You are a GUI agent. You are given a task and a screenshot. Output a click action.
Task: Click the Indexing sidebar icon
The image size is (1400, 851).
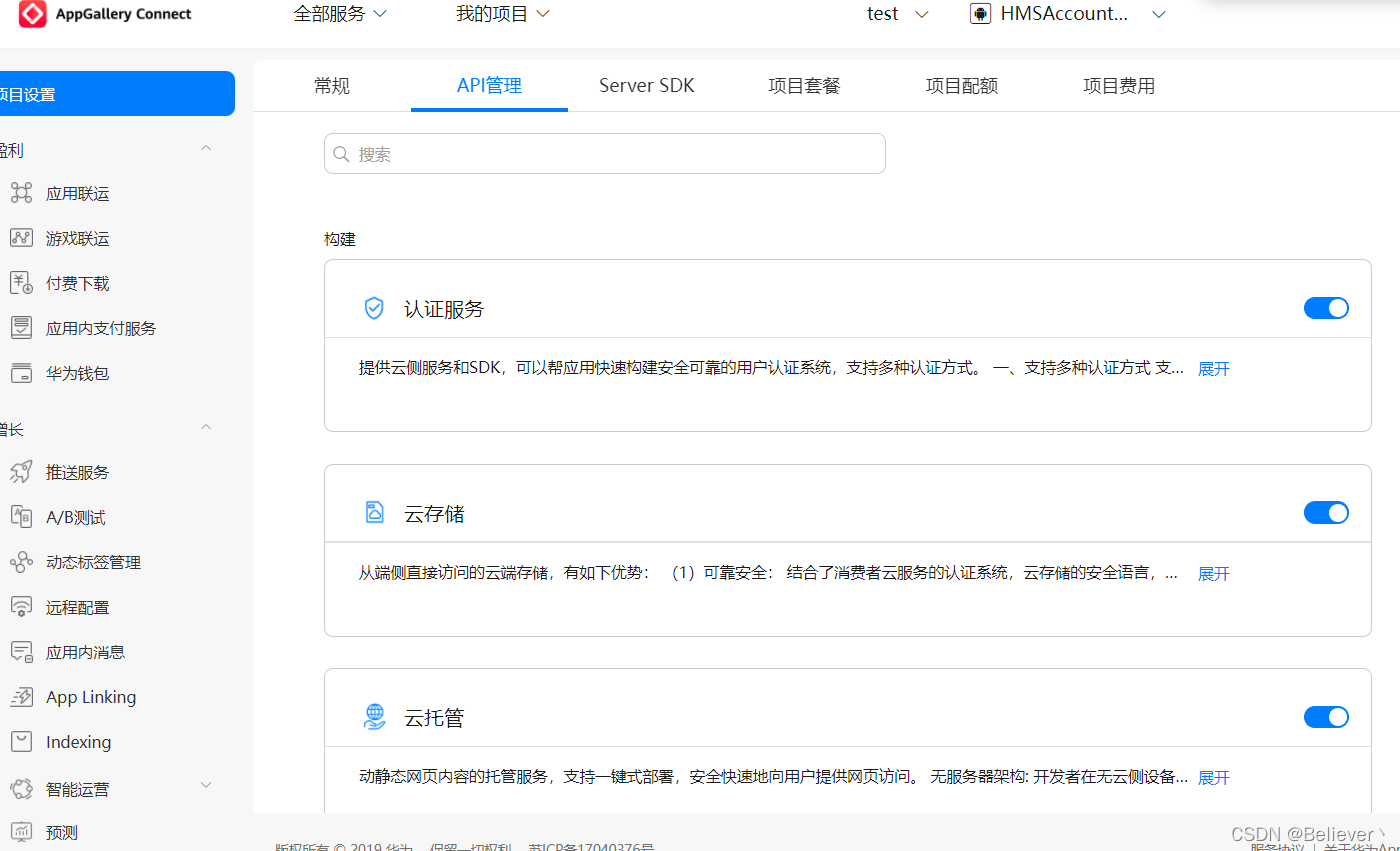21,742
